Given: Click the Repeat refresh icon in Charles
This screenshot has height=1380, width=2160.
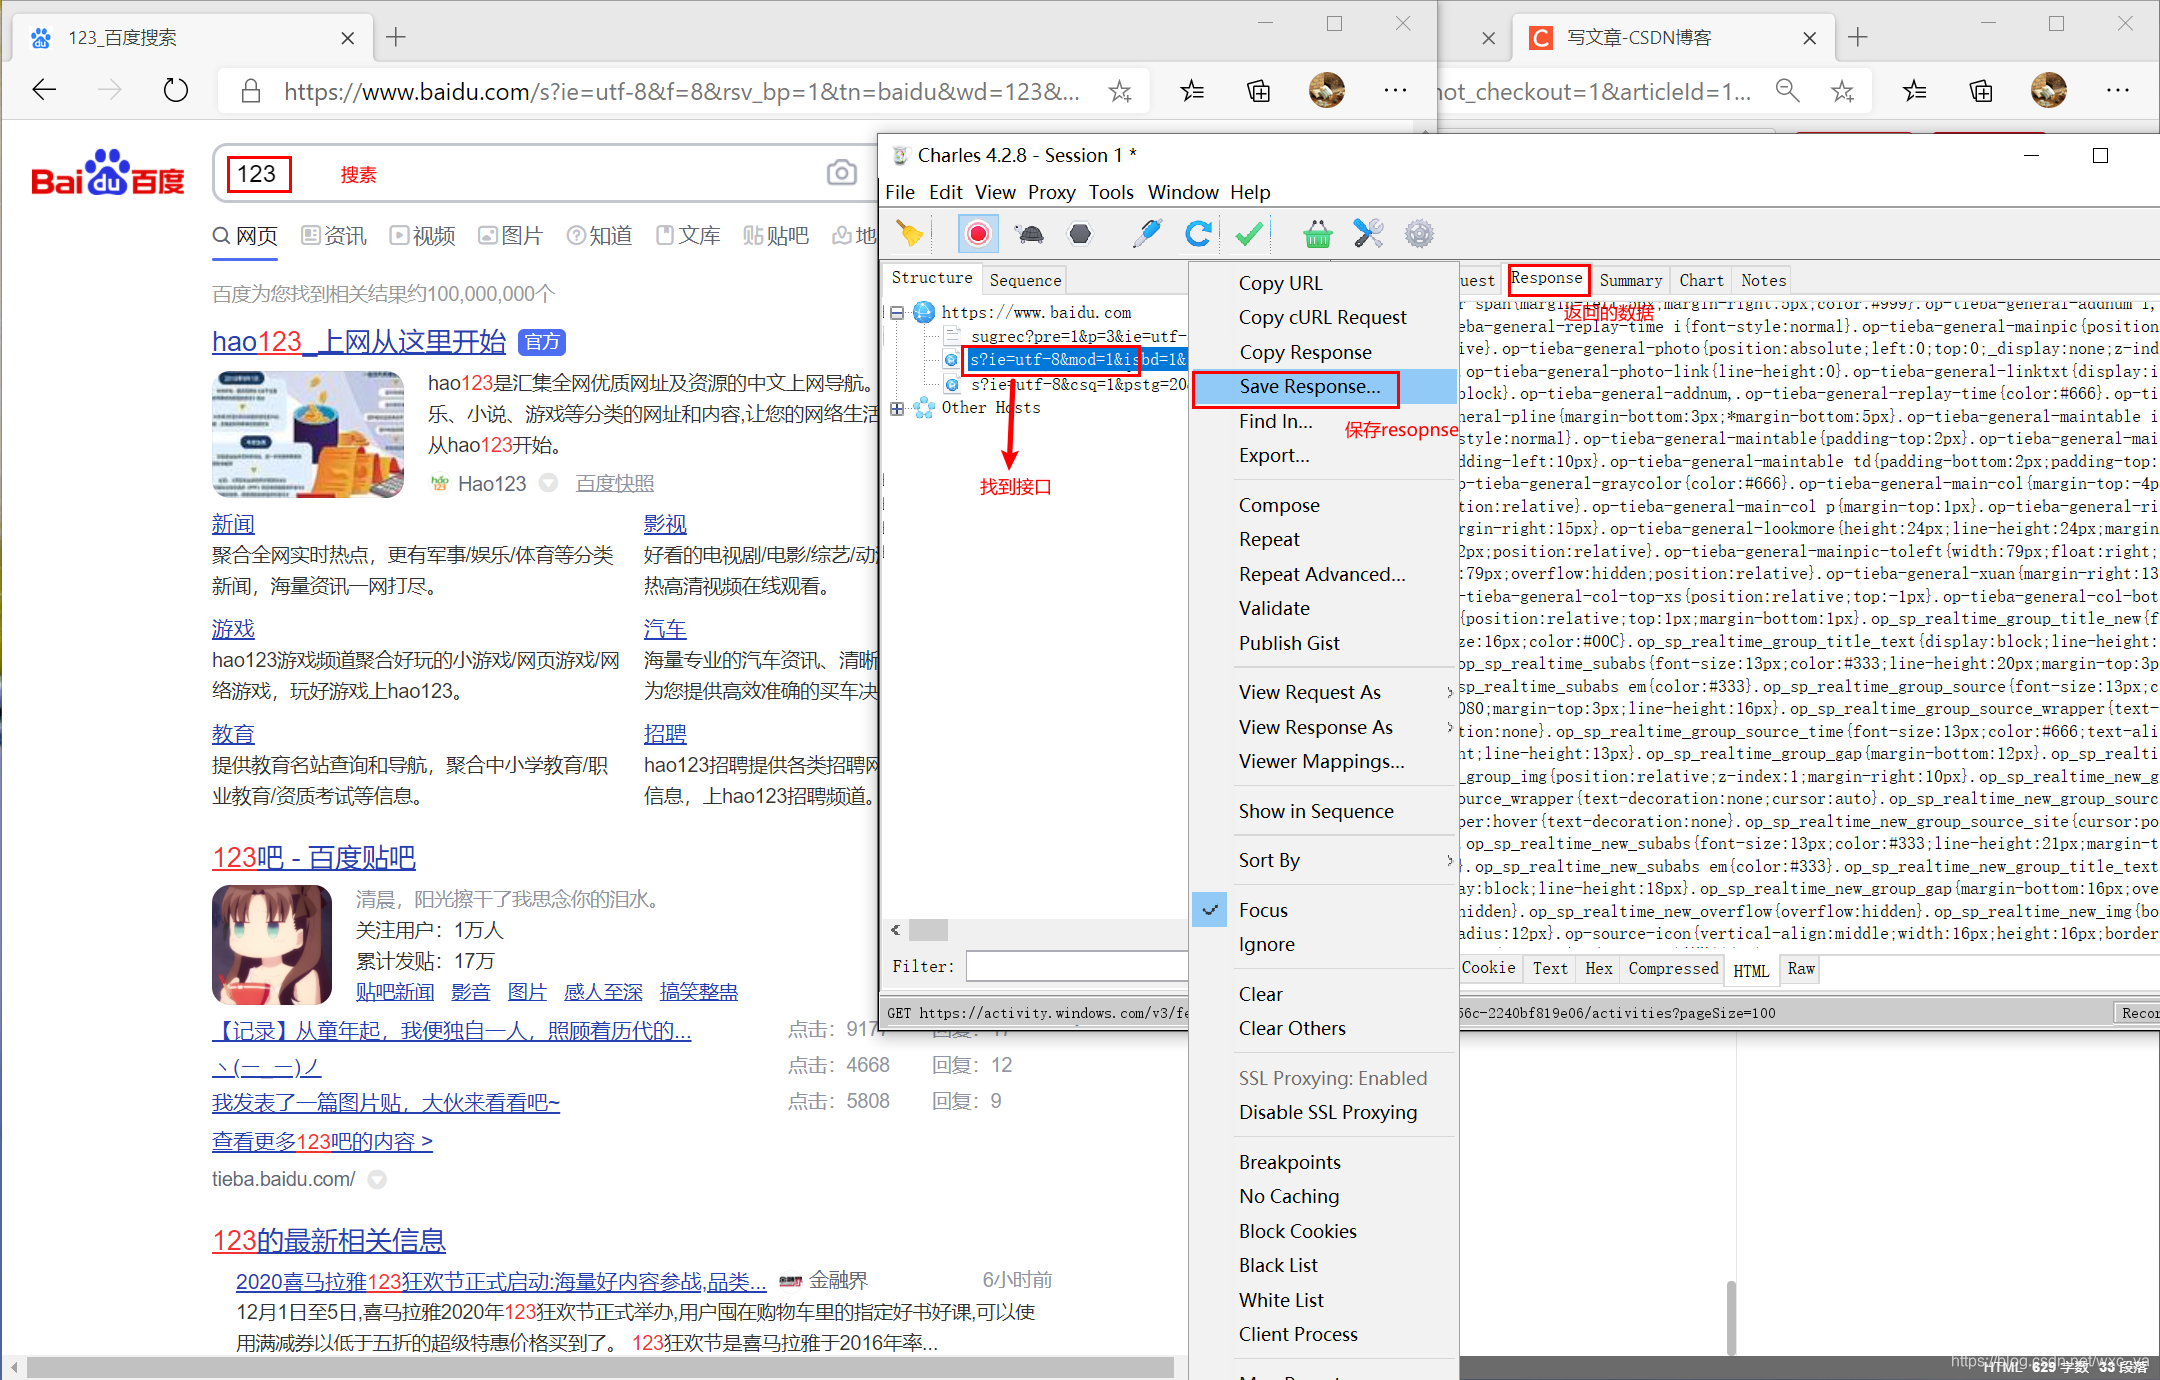Looking at the screenshot, I should coord(1197,234).
